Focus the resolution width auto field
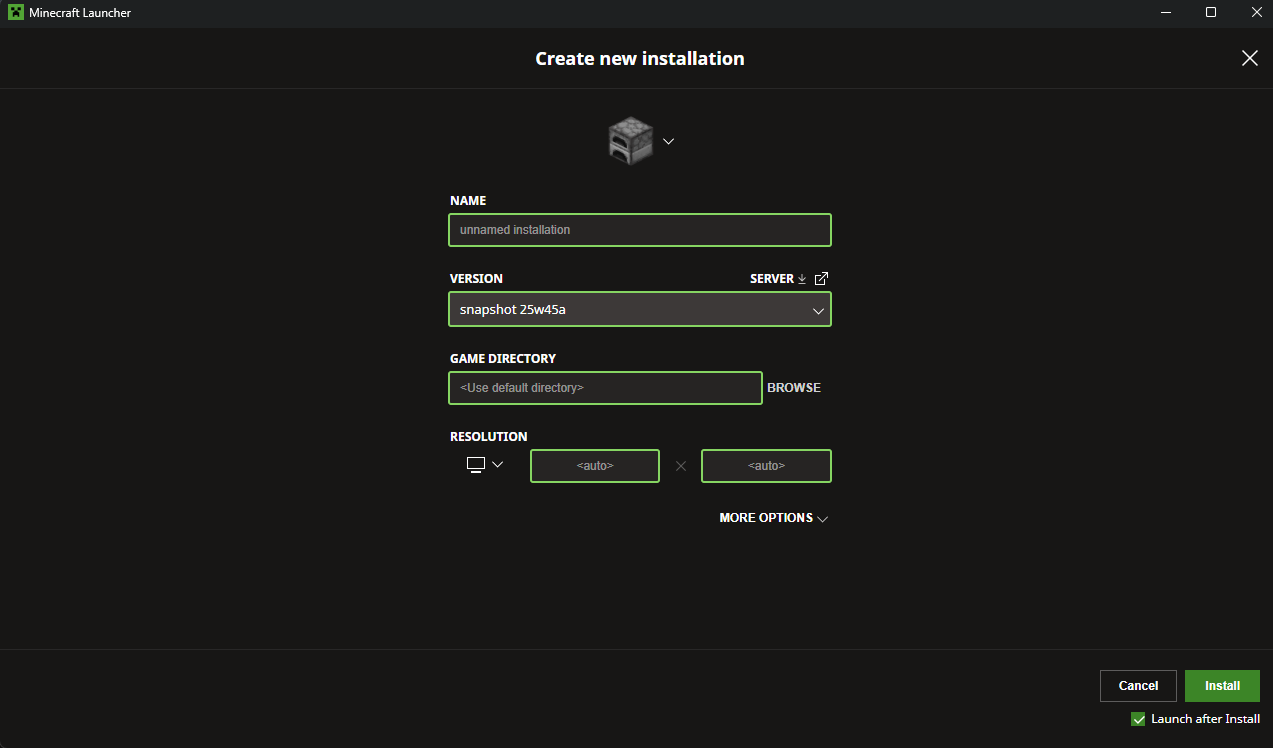Screen dimensions: 1273x748 point(595,466)
